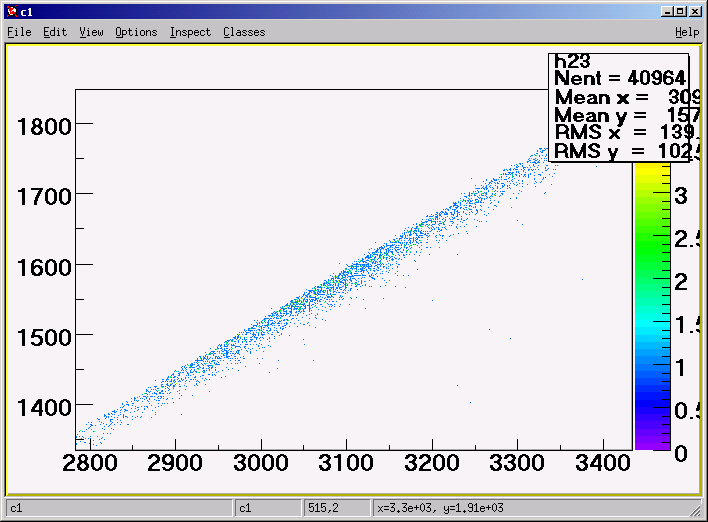Image resolution: width=708 pixels, height=522 pixels.
Task: Click the 3 label on the palette axis
Action: 681,196
